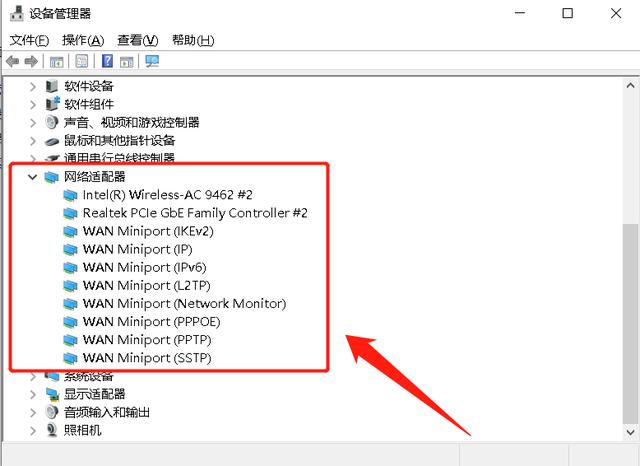Select WAN Miniport (L2TP) entry

tap(147, 286)
